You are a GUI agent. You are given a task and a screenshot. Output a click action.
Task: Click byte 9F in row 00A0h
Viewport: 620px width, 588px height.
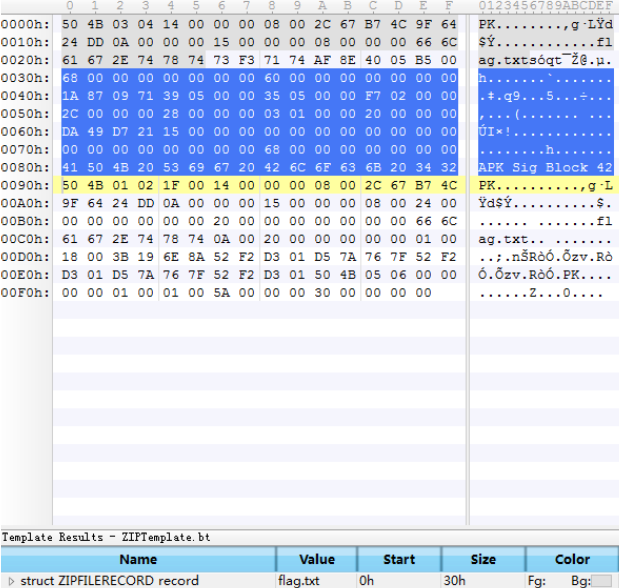70,203
